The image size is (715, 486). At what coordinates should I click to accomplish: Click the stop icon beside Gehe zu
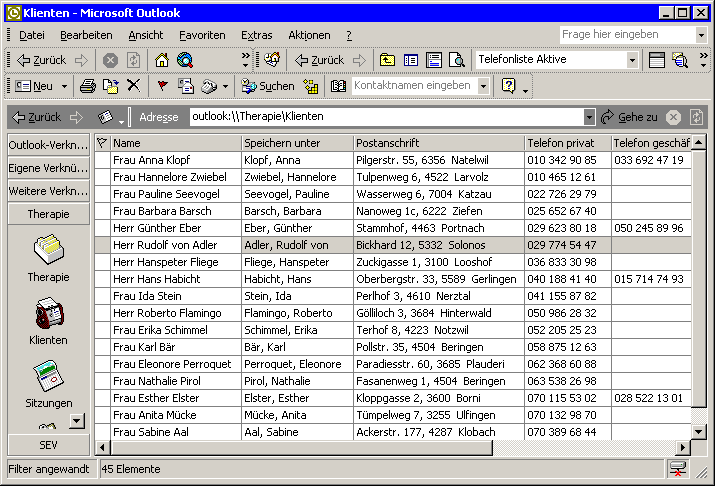(x=673, y=117)
